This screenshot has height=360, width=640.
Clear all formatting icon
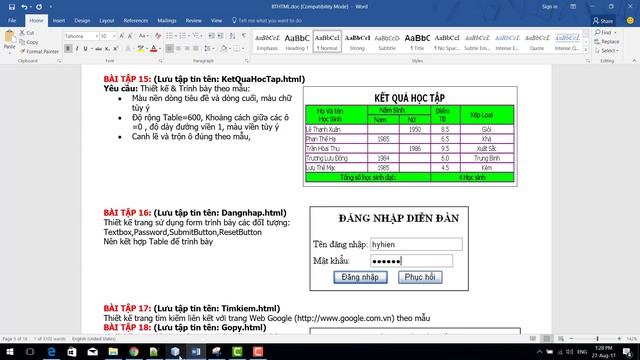click(x=158, y=36)
